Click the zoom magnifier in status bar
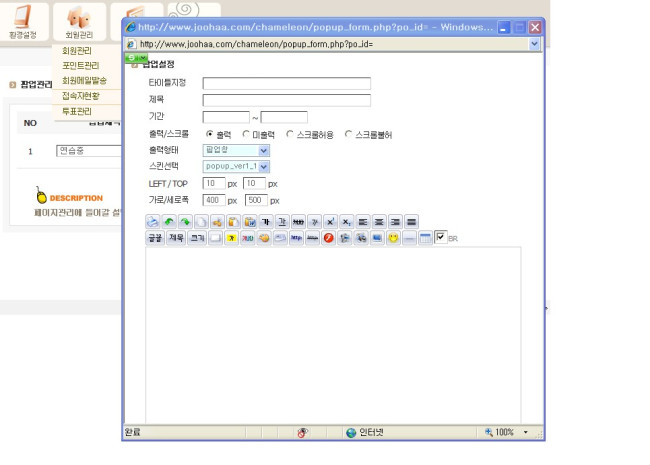 click(489, 432)
